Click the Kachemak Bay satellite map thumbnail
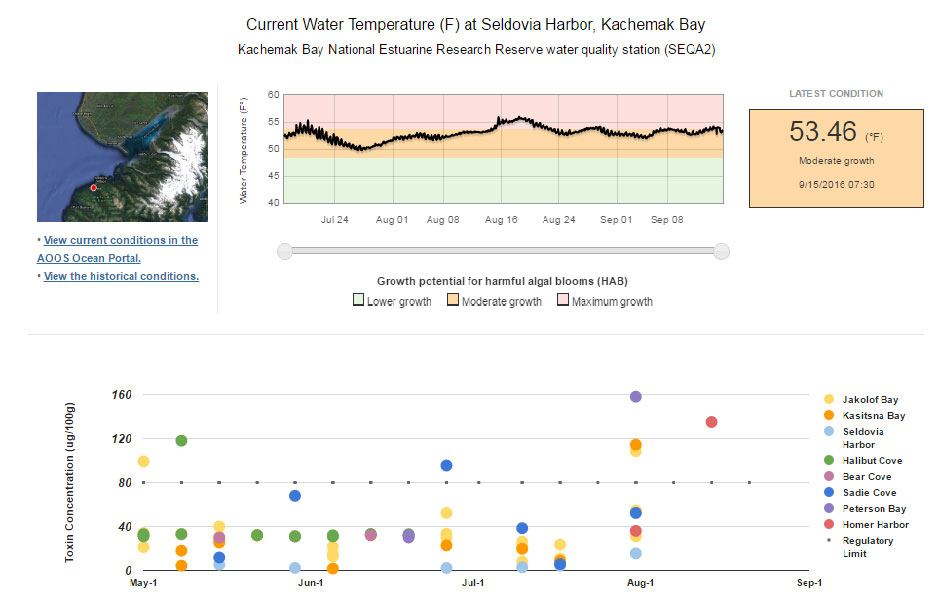The image size is (938, 610). click(122, 157)
